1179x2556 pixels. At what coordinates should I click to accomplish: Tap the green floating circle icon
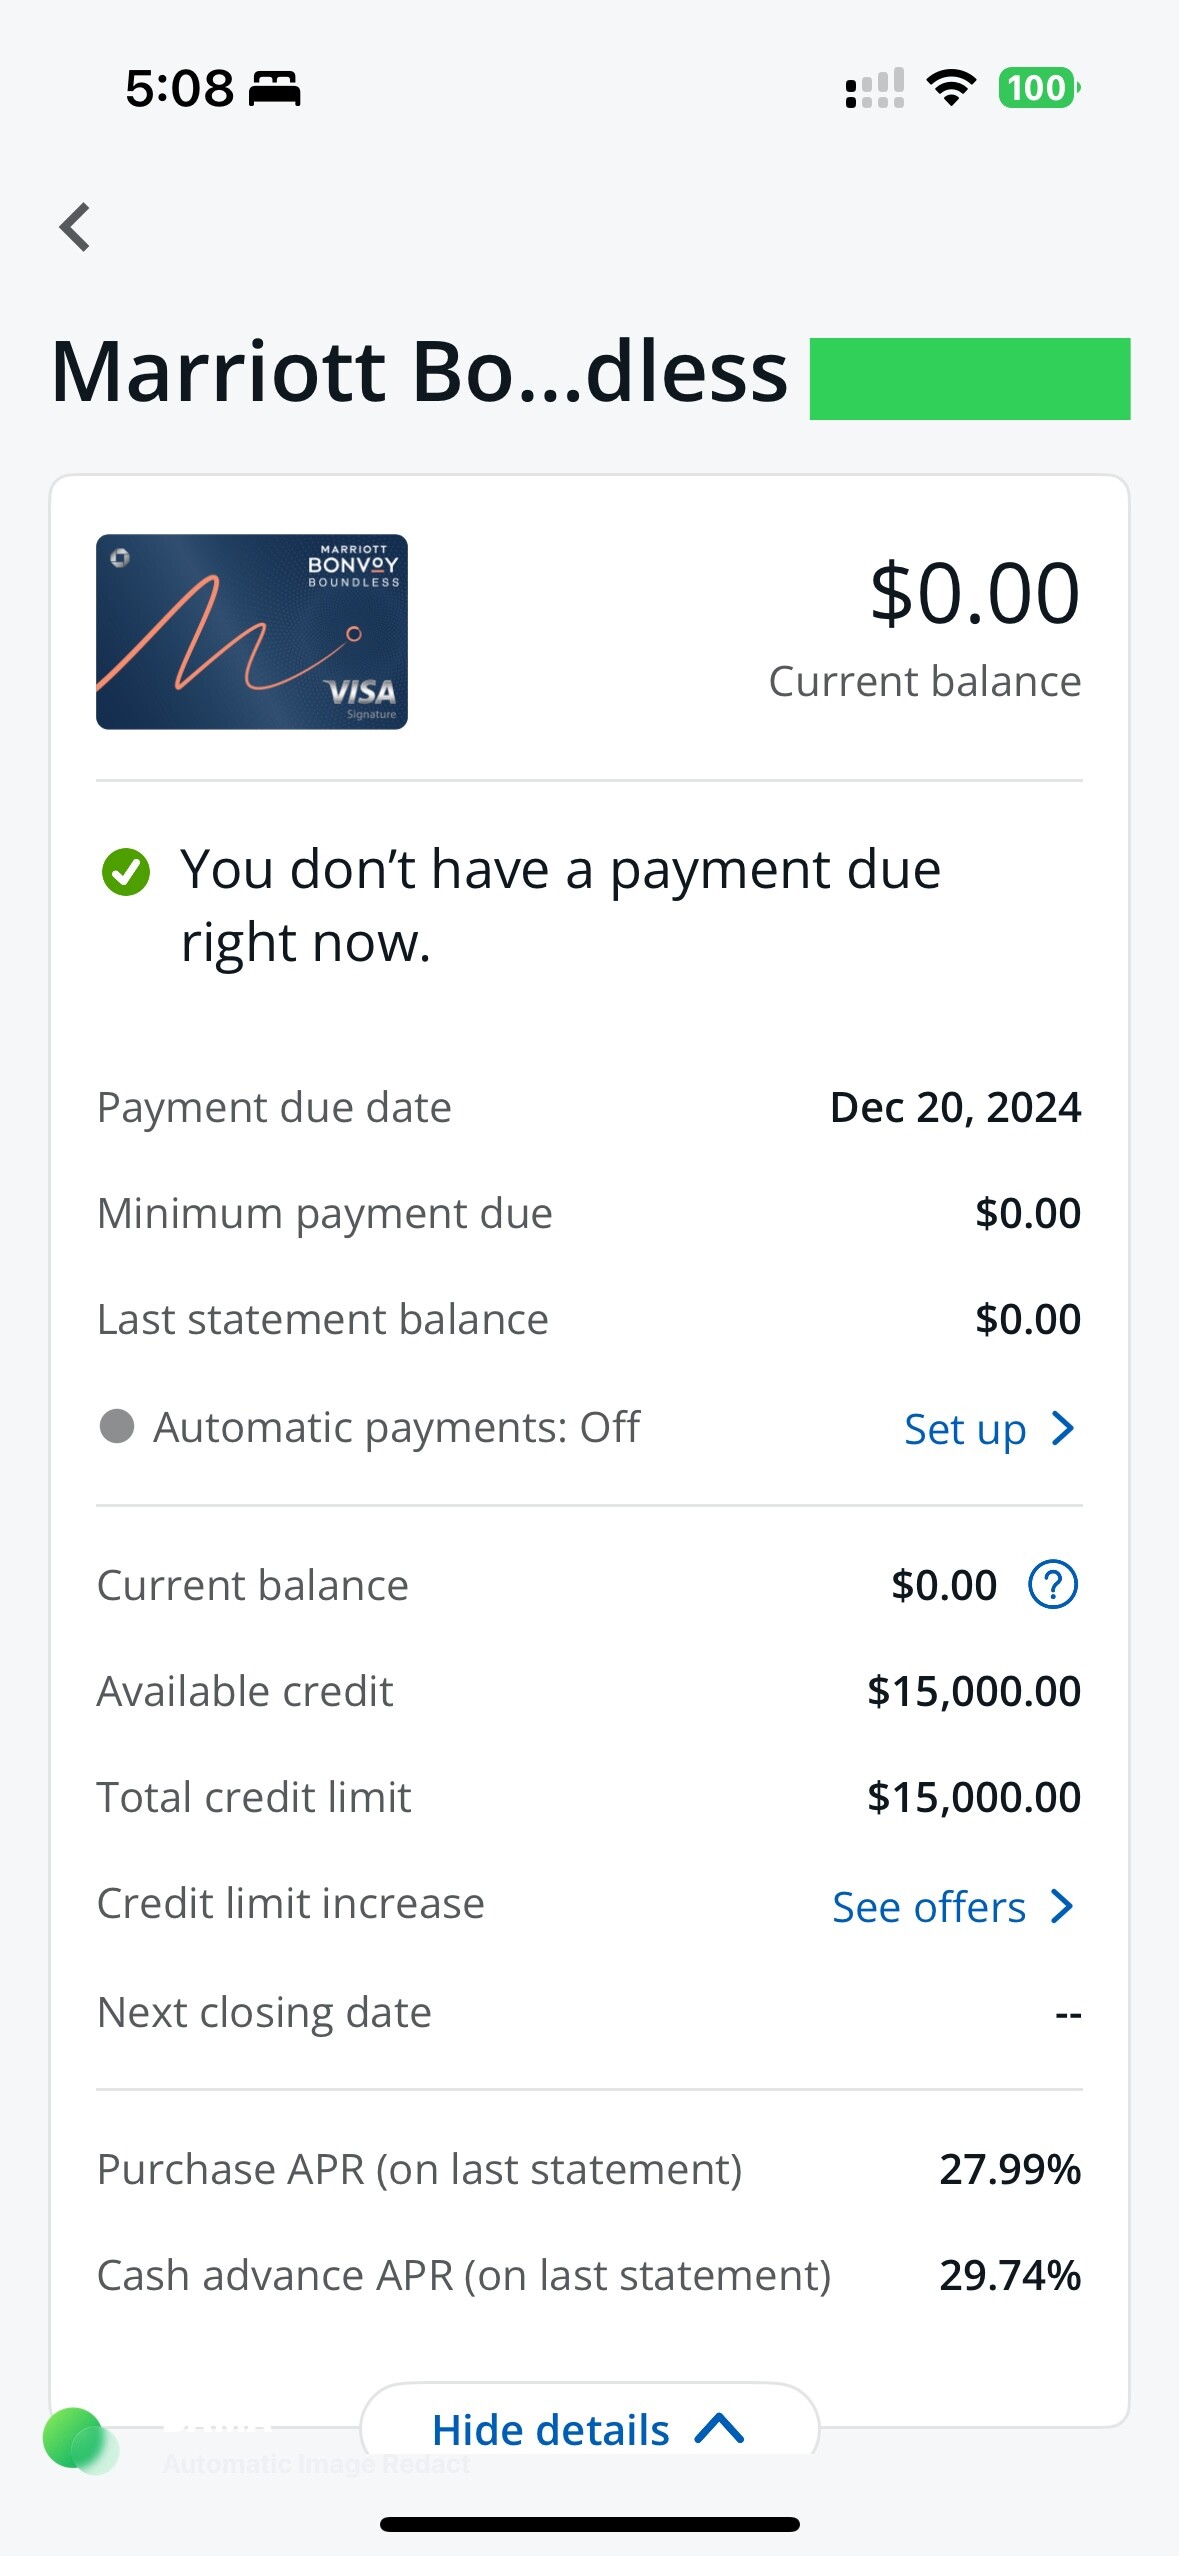[x=74, y=2438]
